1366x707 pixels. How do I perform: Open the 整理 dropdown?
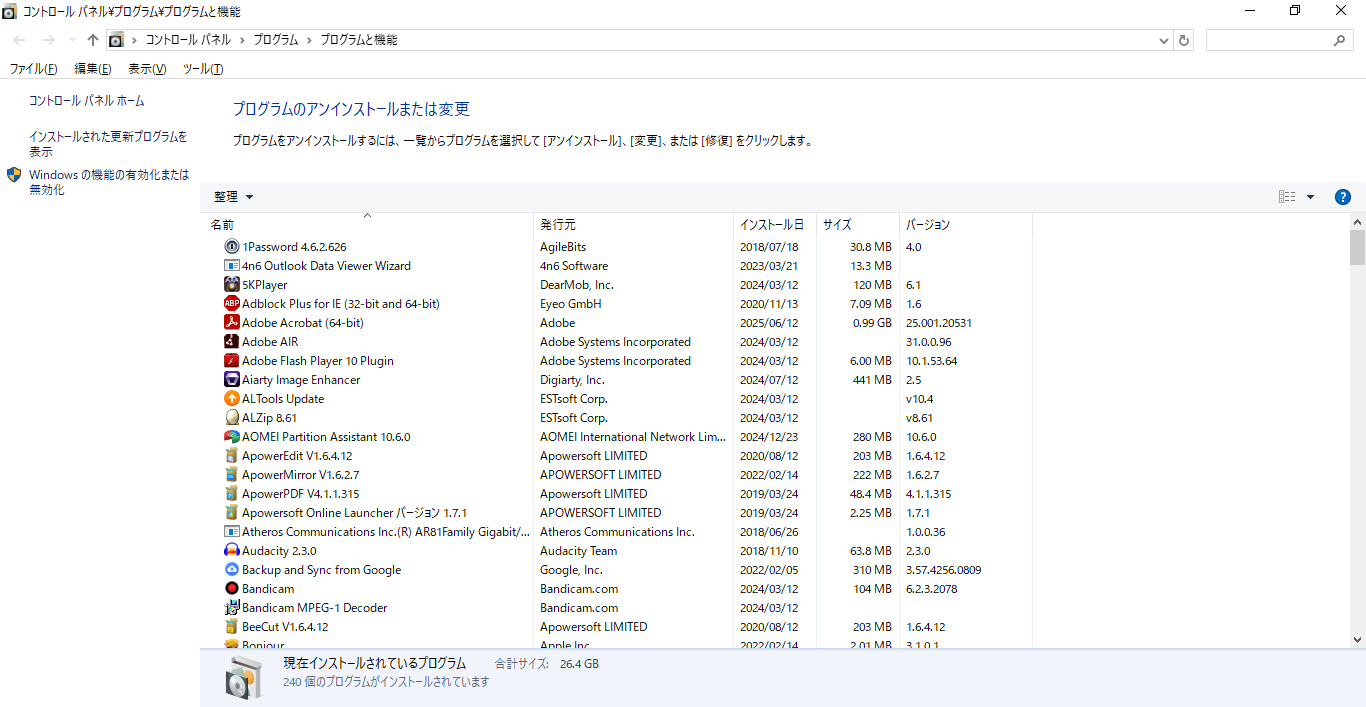234,197
